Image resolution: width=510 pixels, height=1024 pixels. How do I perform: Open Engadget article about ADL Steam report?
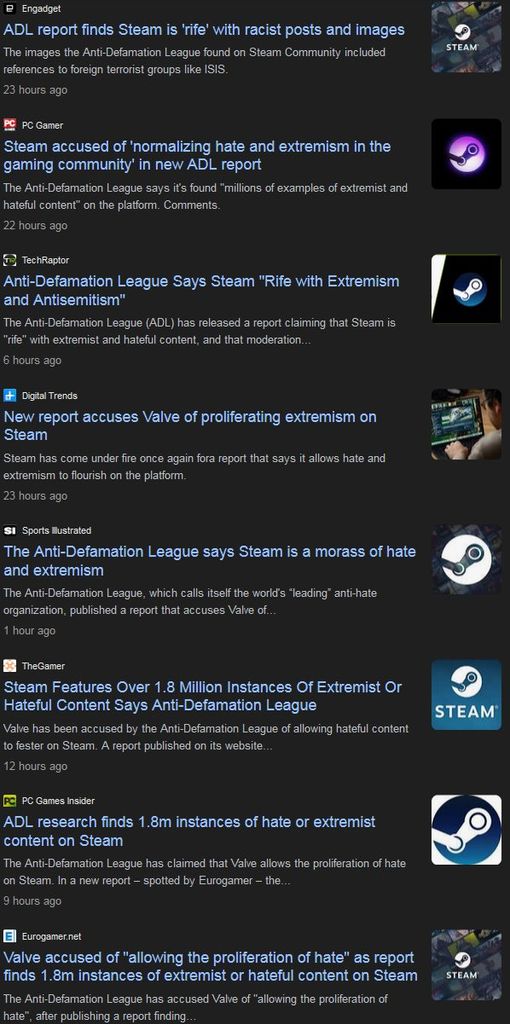coord(204,30)
